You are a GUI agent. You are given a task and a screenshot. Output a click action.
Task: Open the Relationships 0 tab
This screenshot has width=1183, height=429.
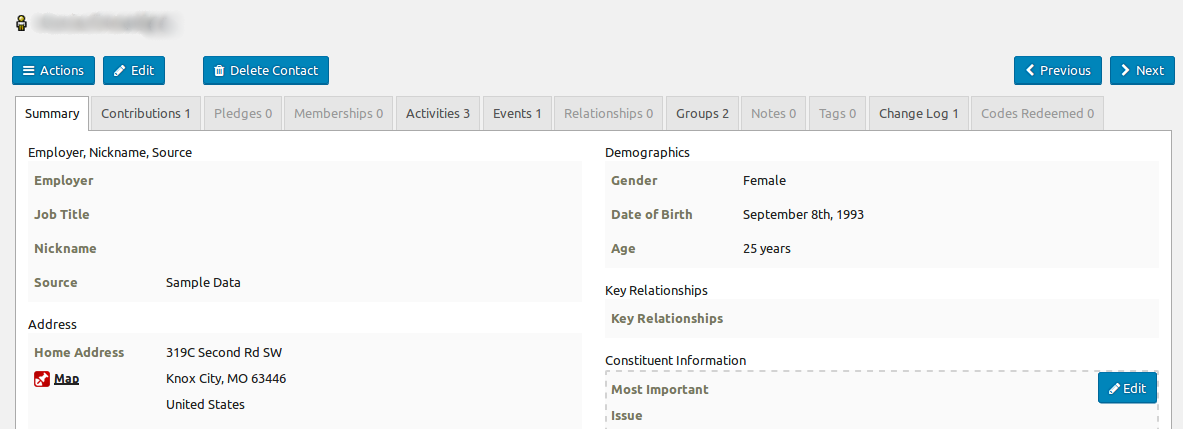pyautogui.click(x=608, y=113)
